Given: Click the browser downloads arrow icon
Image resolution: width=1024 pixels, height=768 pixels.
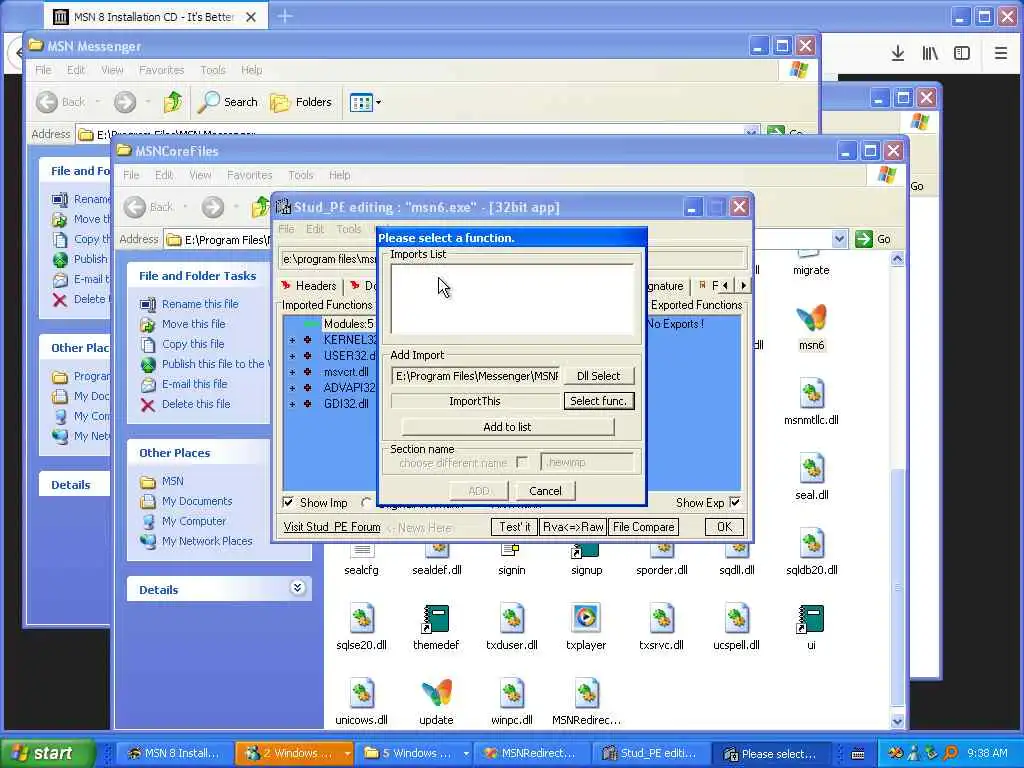Looking at the screenshot, I should [x=898, y=54].
